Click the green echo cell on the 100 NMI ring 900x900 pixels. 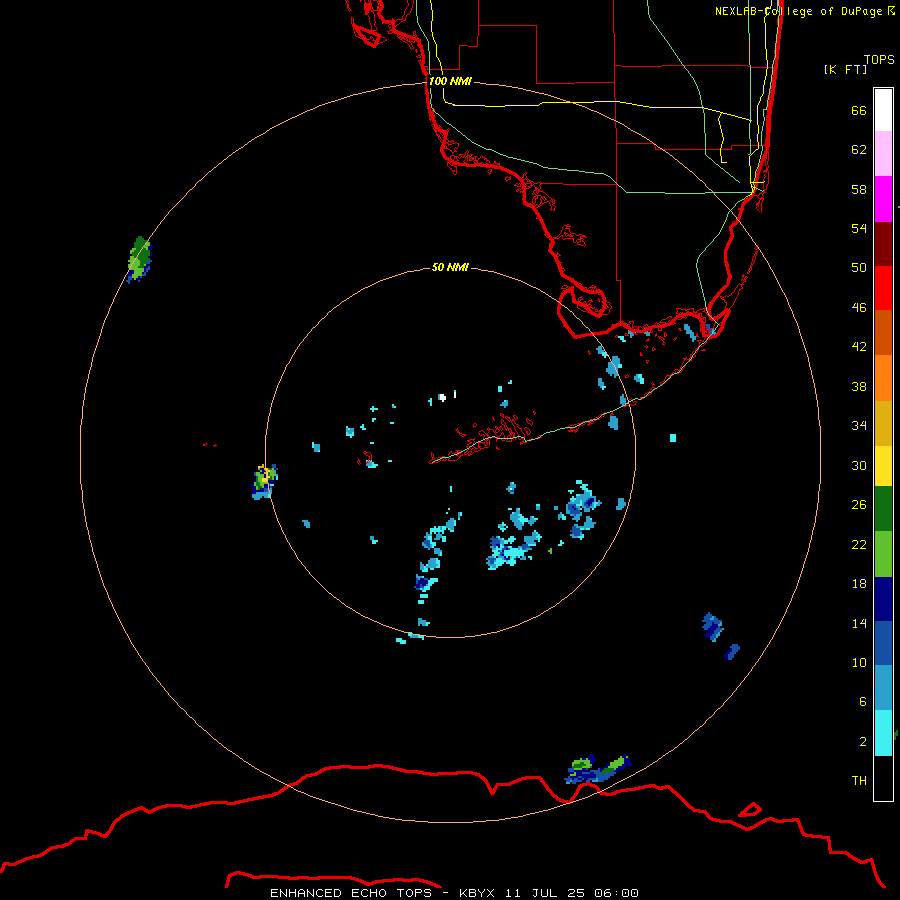139,259
